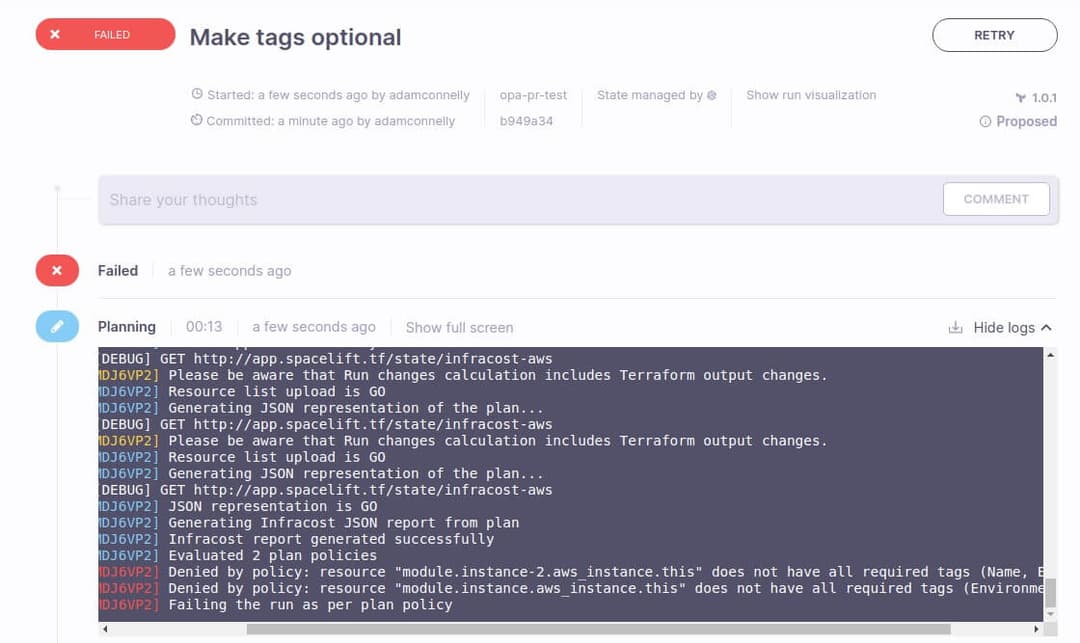1080x643 pixels.
Task: Select the branch icon next to version 1.0.1
Action: tap(1018, 97)
